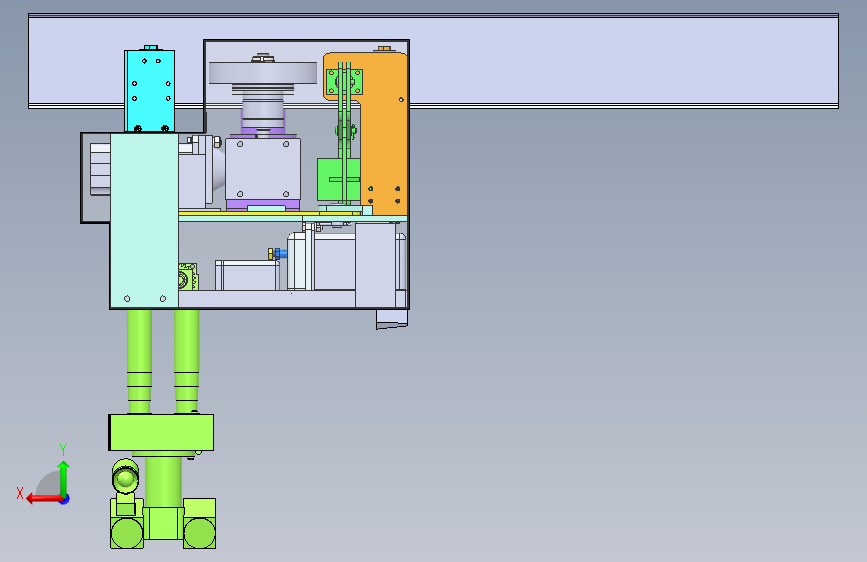Select the gray finned motor on the left
The height and width of the screenshot is (562, 867).
(100, 169)
